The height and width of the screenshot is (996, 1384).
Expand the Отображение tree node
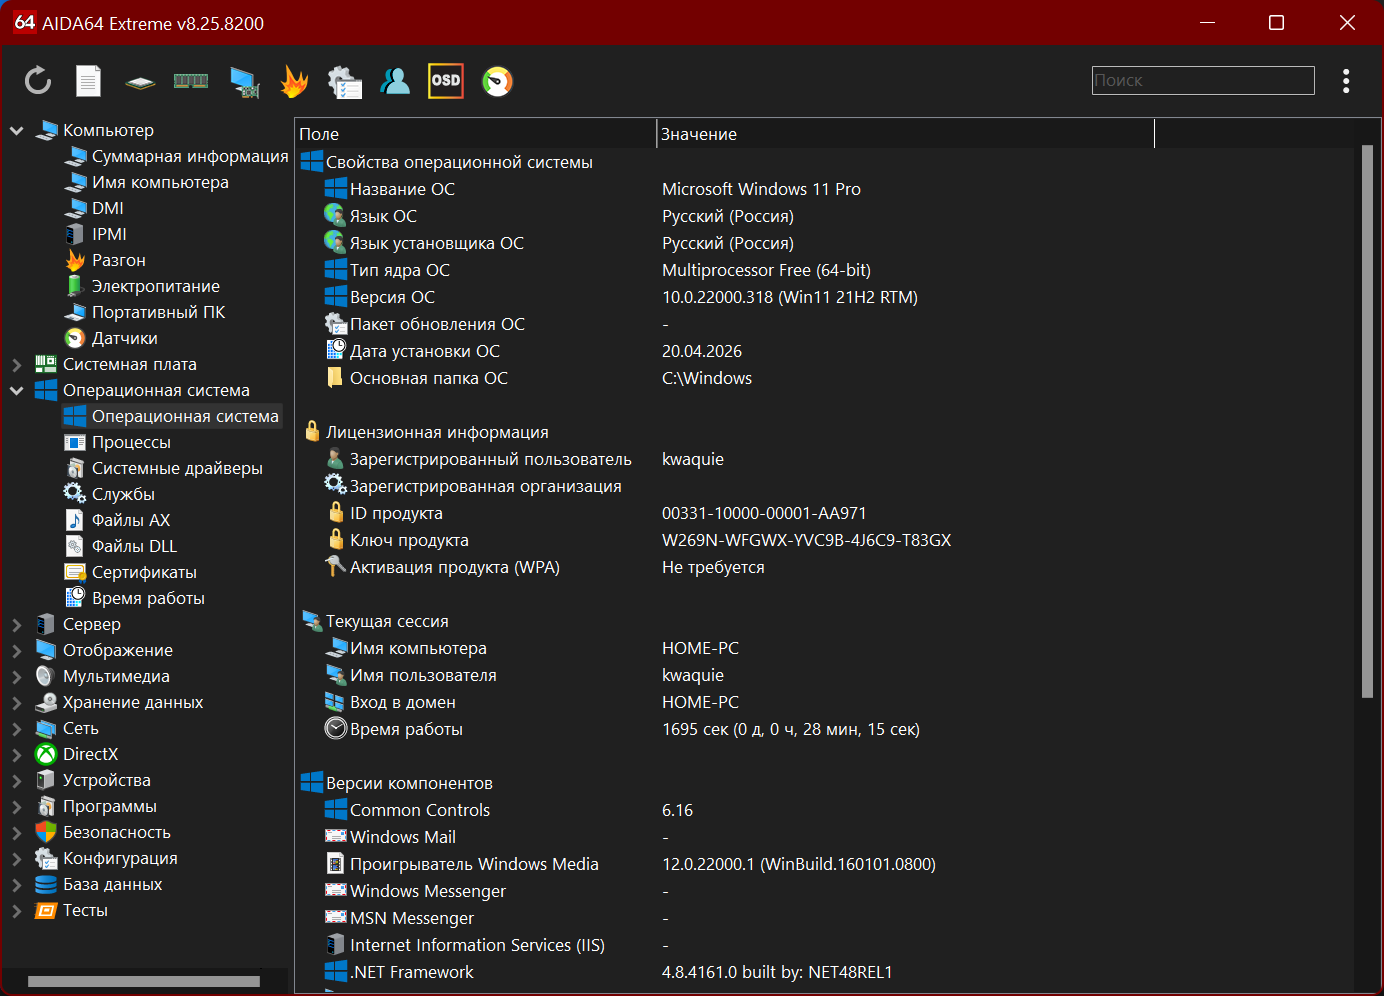(17, 650)
